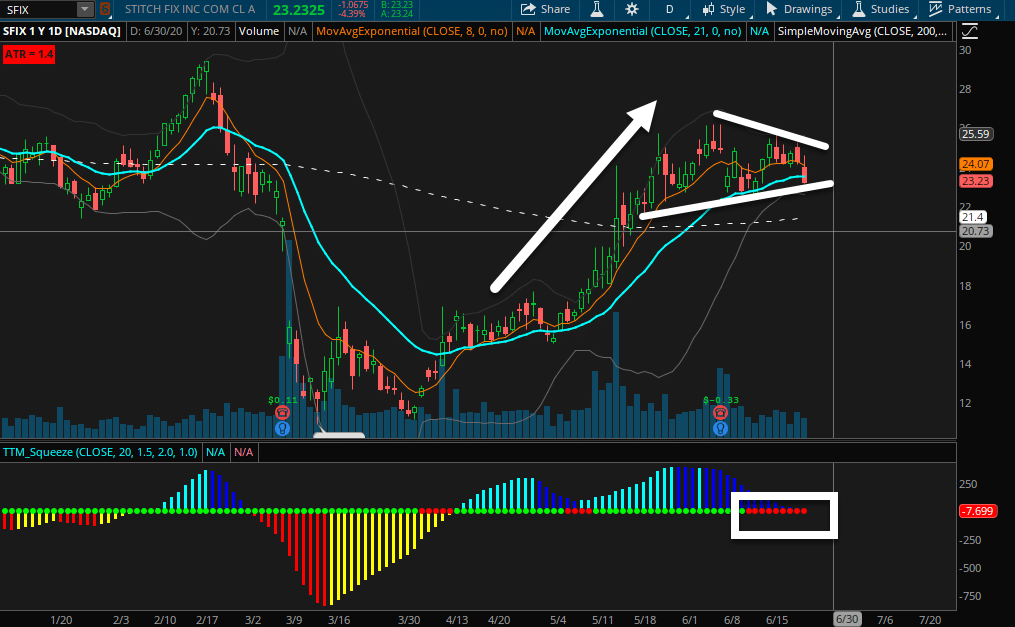The image size is (1015, 627).
Task: Open the SFIX symbol dropdown arrow
Action: 85,10
